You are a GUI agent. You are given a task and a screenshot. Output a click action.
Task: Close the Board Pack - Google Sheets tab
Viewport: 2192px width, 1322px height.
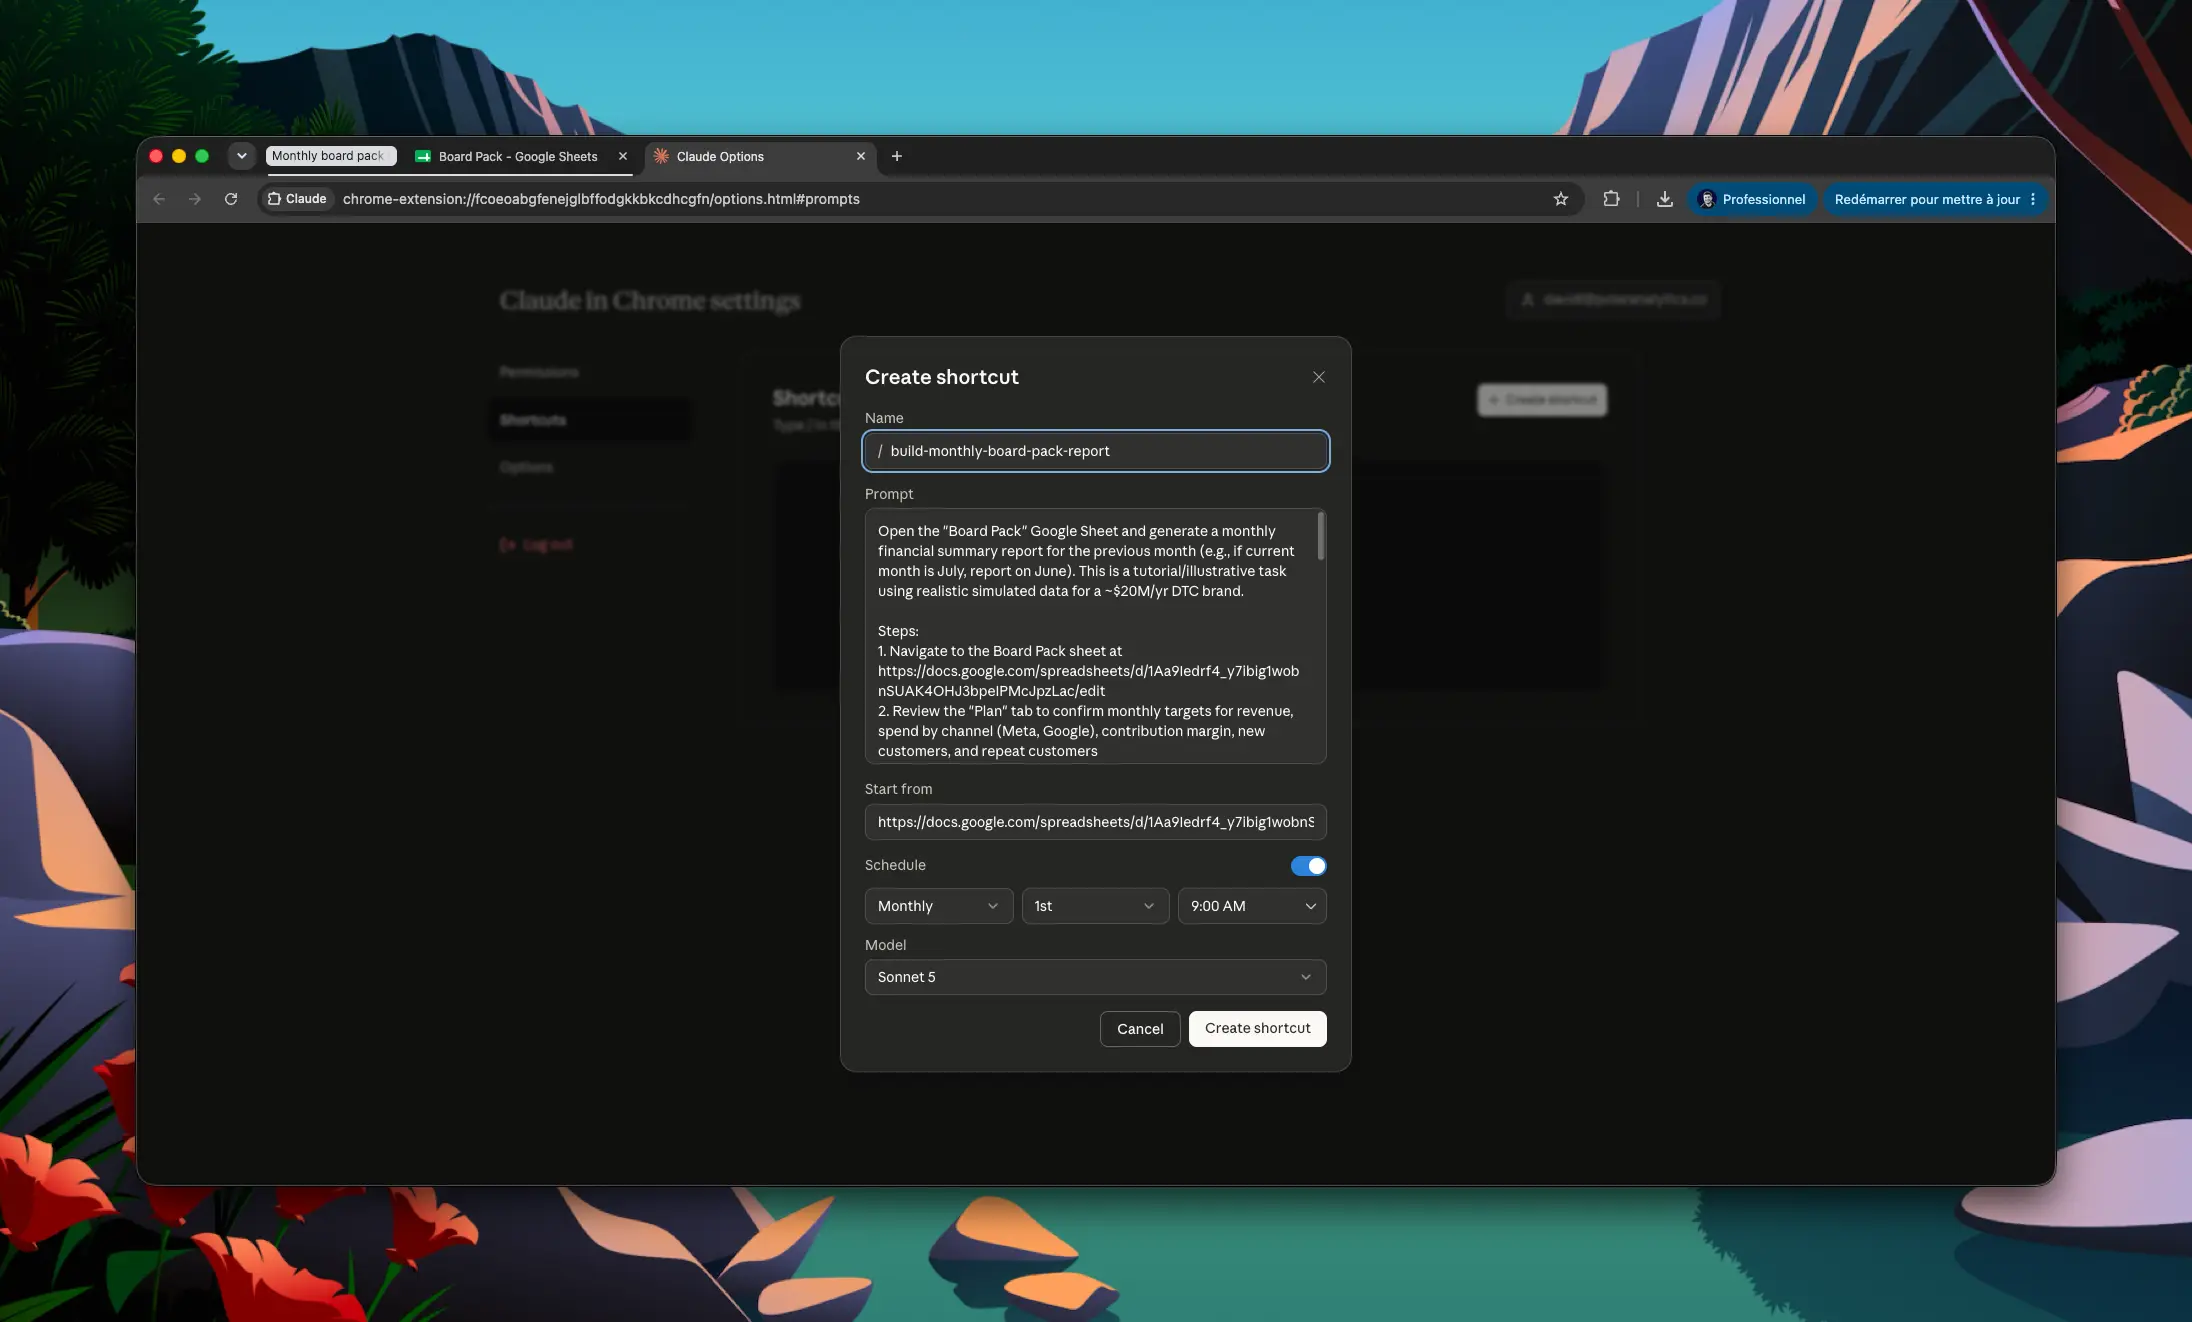point(623,157)
